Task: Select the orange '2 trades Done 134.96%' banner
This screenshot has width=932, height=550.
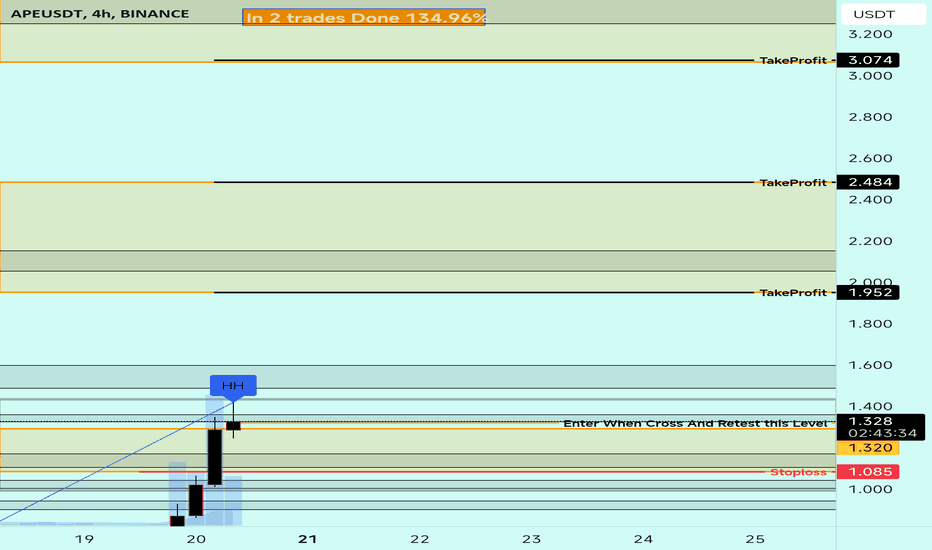Action: pos(364,17)
